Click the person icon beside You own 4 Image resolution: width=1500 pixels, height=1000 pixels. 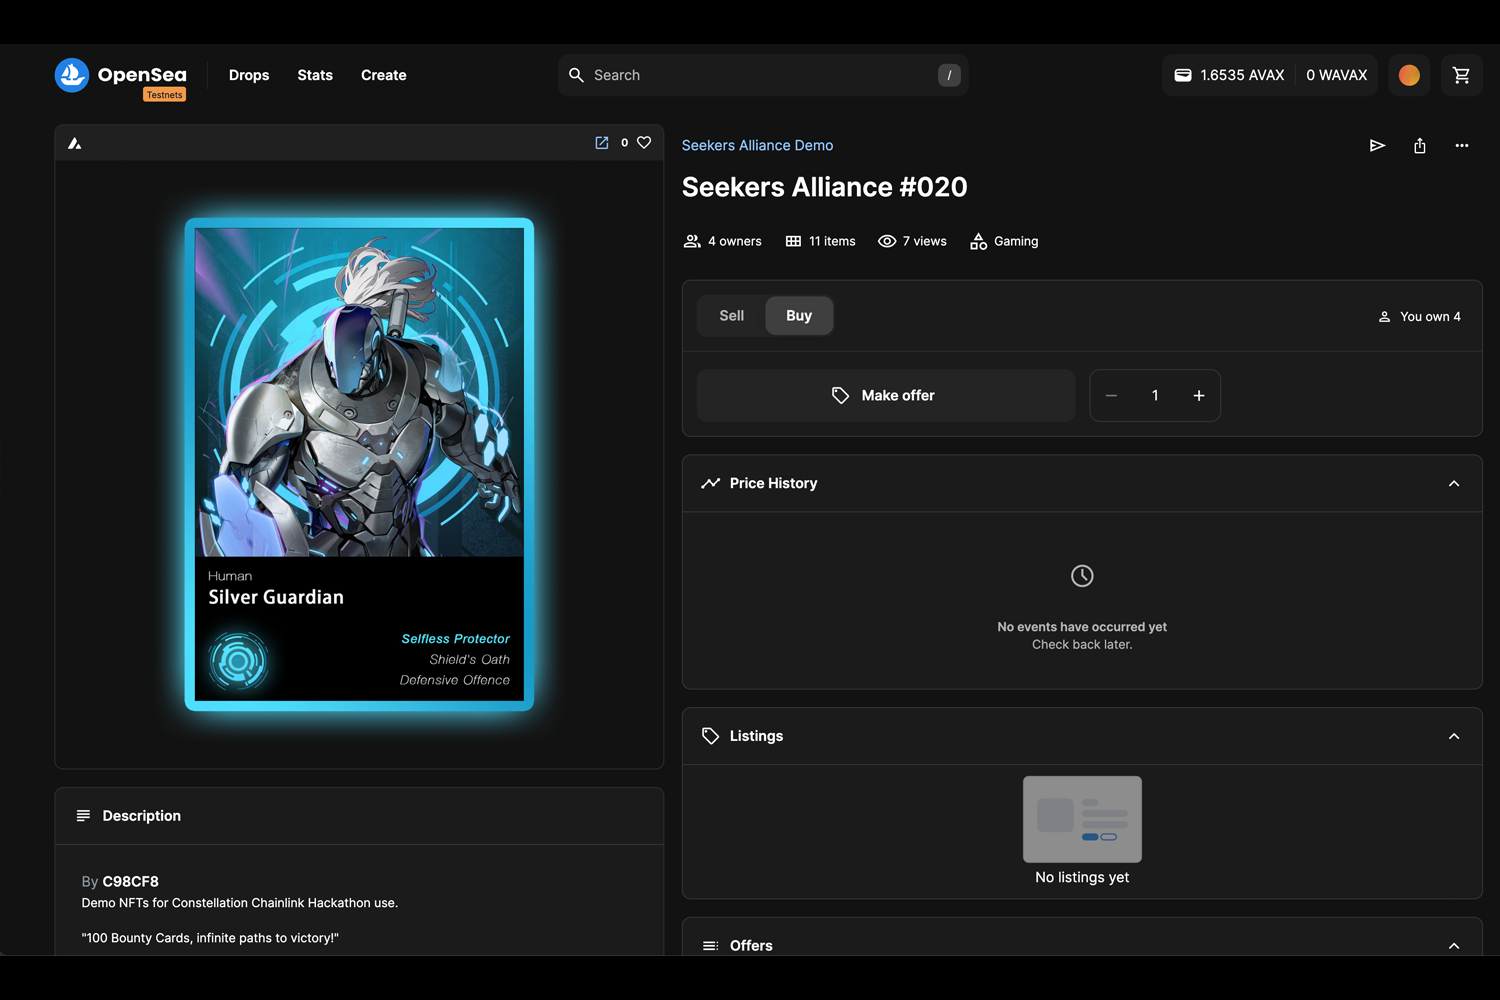[1385, 317]
